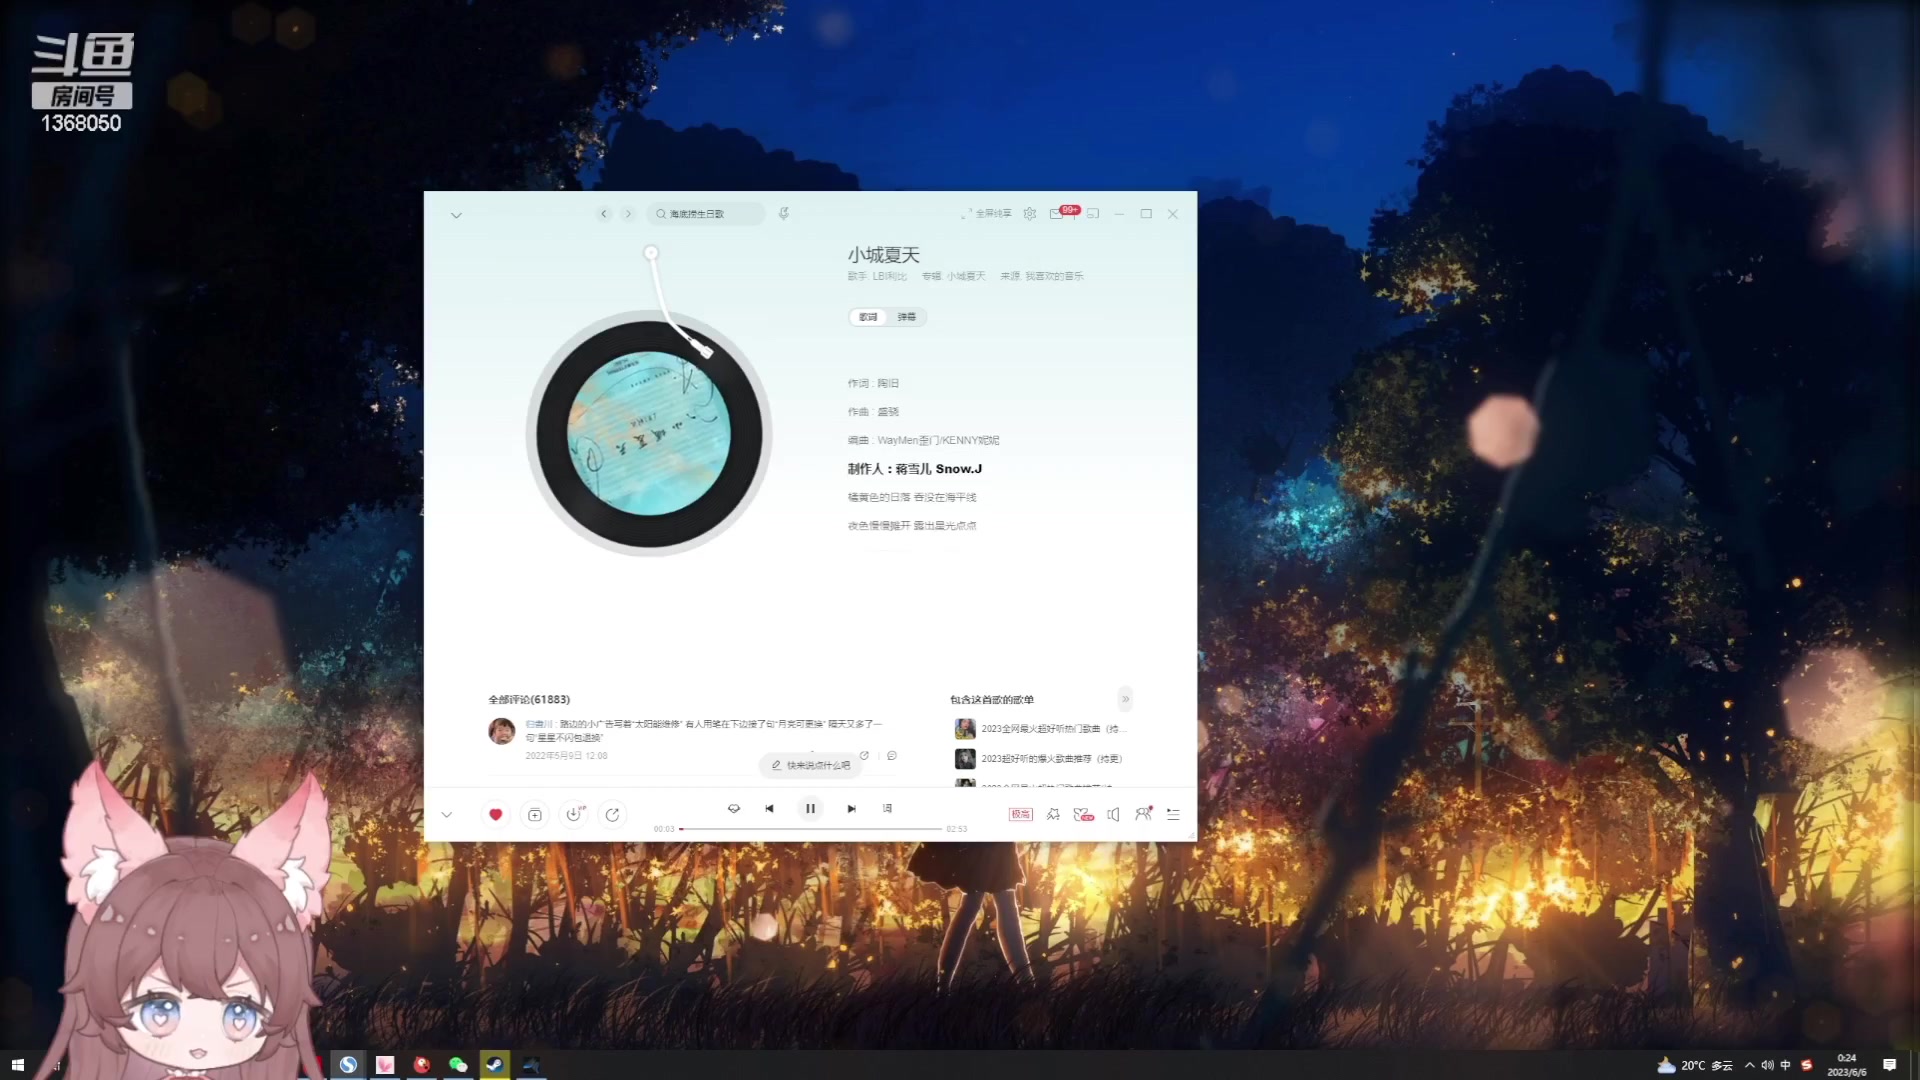This screenshot has width=1920, height=1080.
Task: Open the weather widget showing 20°C 多云
Action: tap(1695, 1065)
